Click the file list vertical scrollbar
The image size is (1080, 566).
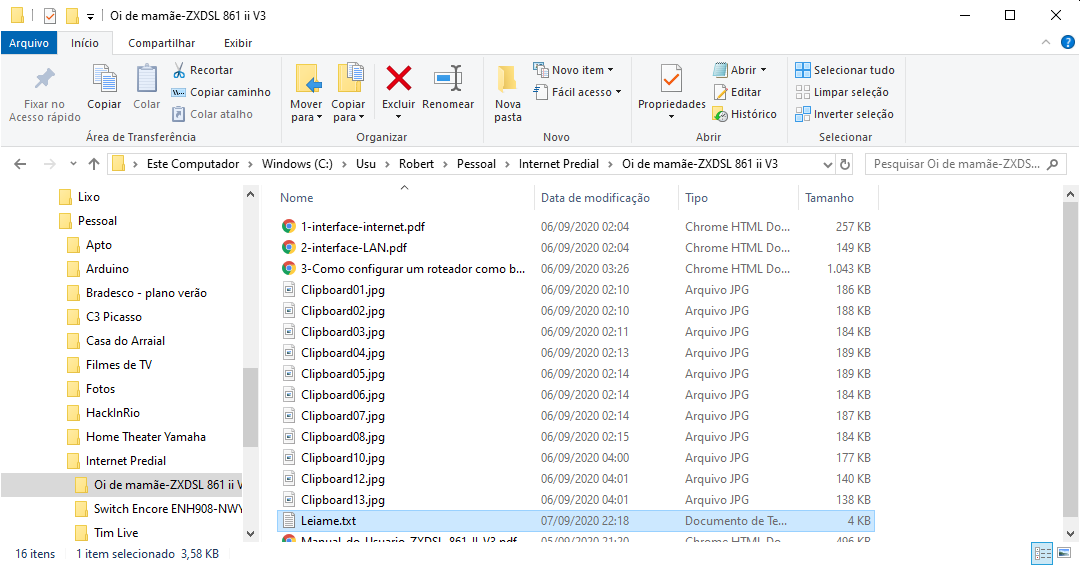pos(1070,358)
